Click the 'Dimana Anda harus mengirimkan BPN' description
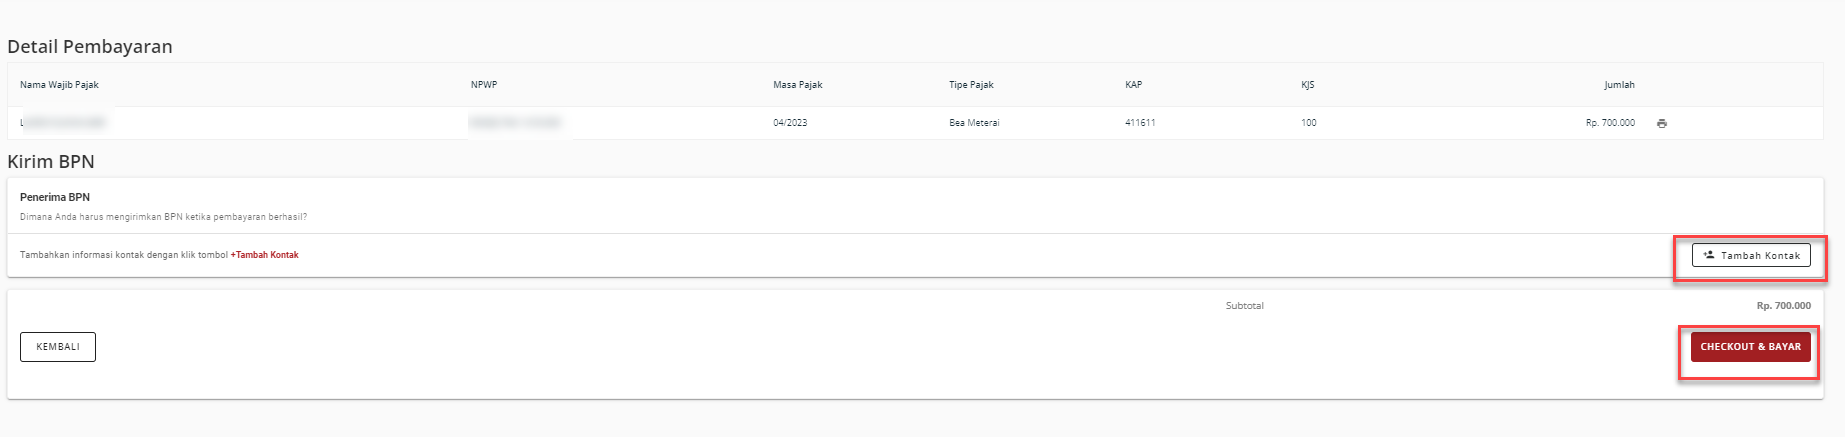This screenshot has width=1845, height=437. point(163,217)
